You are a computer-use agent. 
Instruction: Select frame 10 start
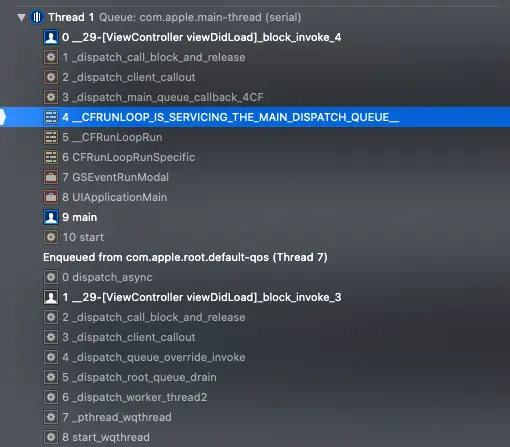pos(83,237)
